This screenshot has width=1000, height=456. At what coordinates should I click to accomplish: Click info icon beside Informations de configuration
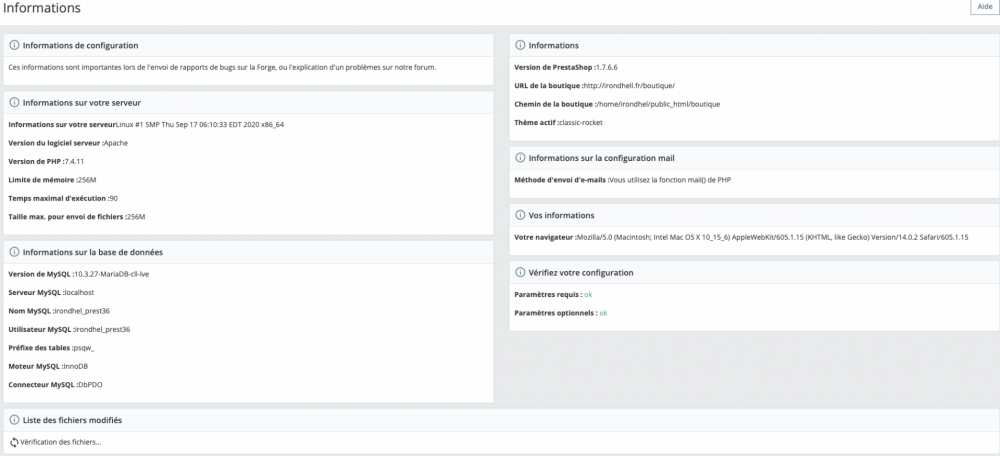[14, 45]
